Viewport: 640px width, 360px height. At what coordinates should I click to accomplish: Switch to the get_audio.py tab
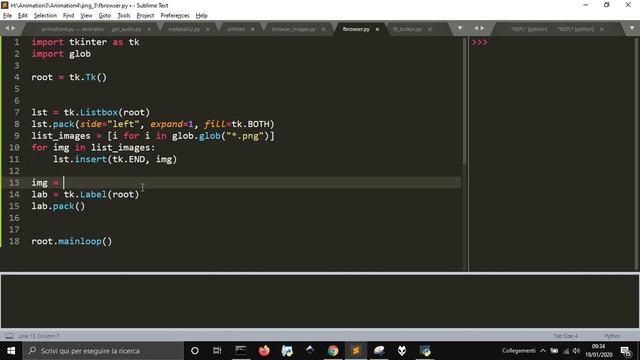pos(126,29)
